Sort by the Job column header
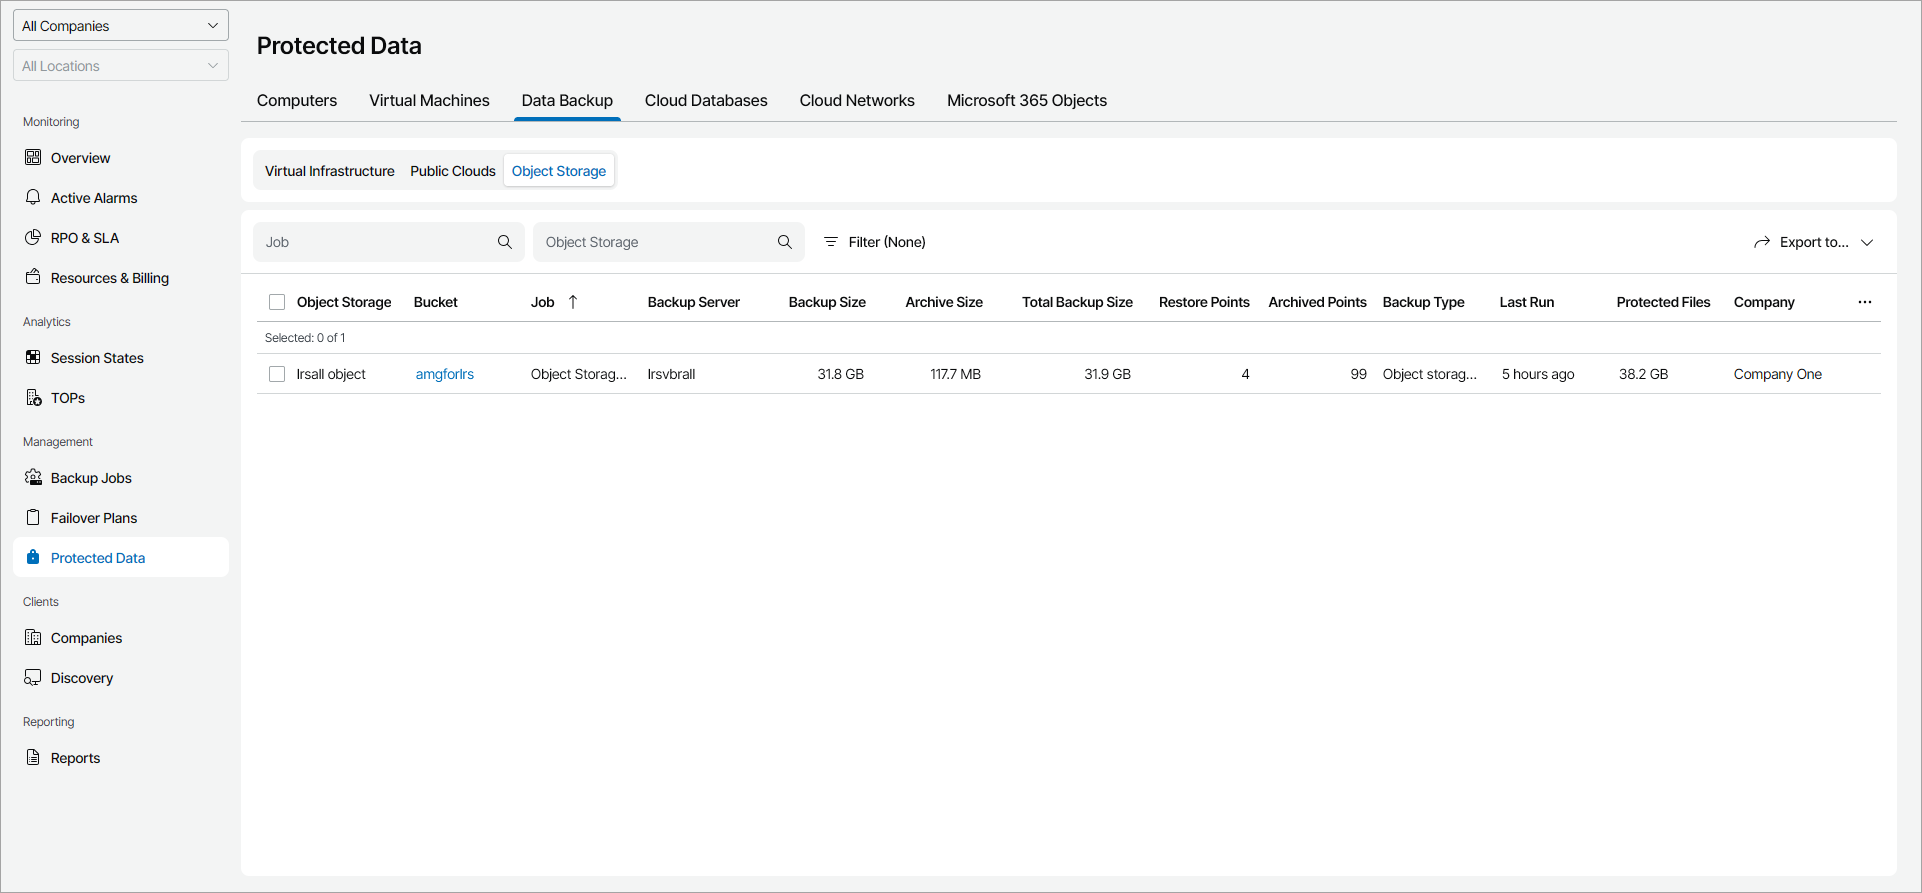 point(543,302)
